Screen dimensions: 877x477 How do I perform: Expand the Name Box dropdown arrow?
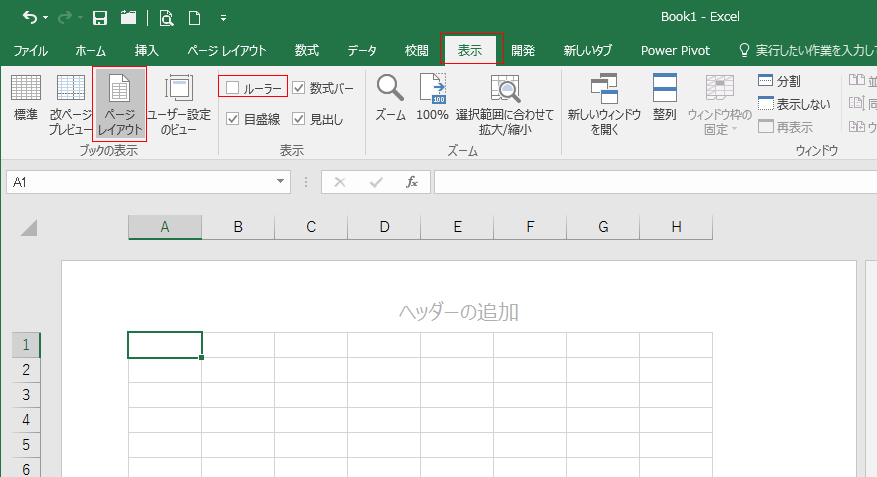[x=282, y=182]
